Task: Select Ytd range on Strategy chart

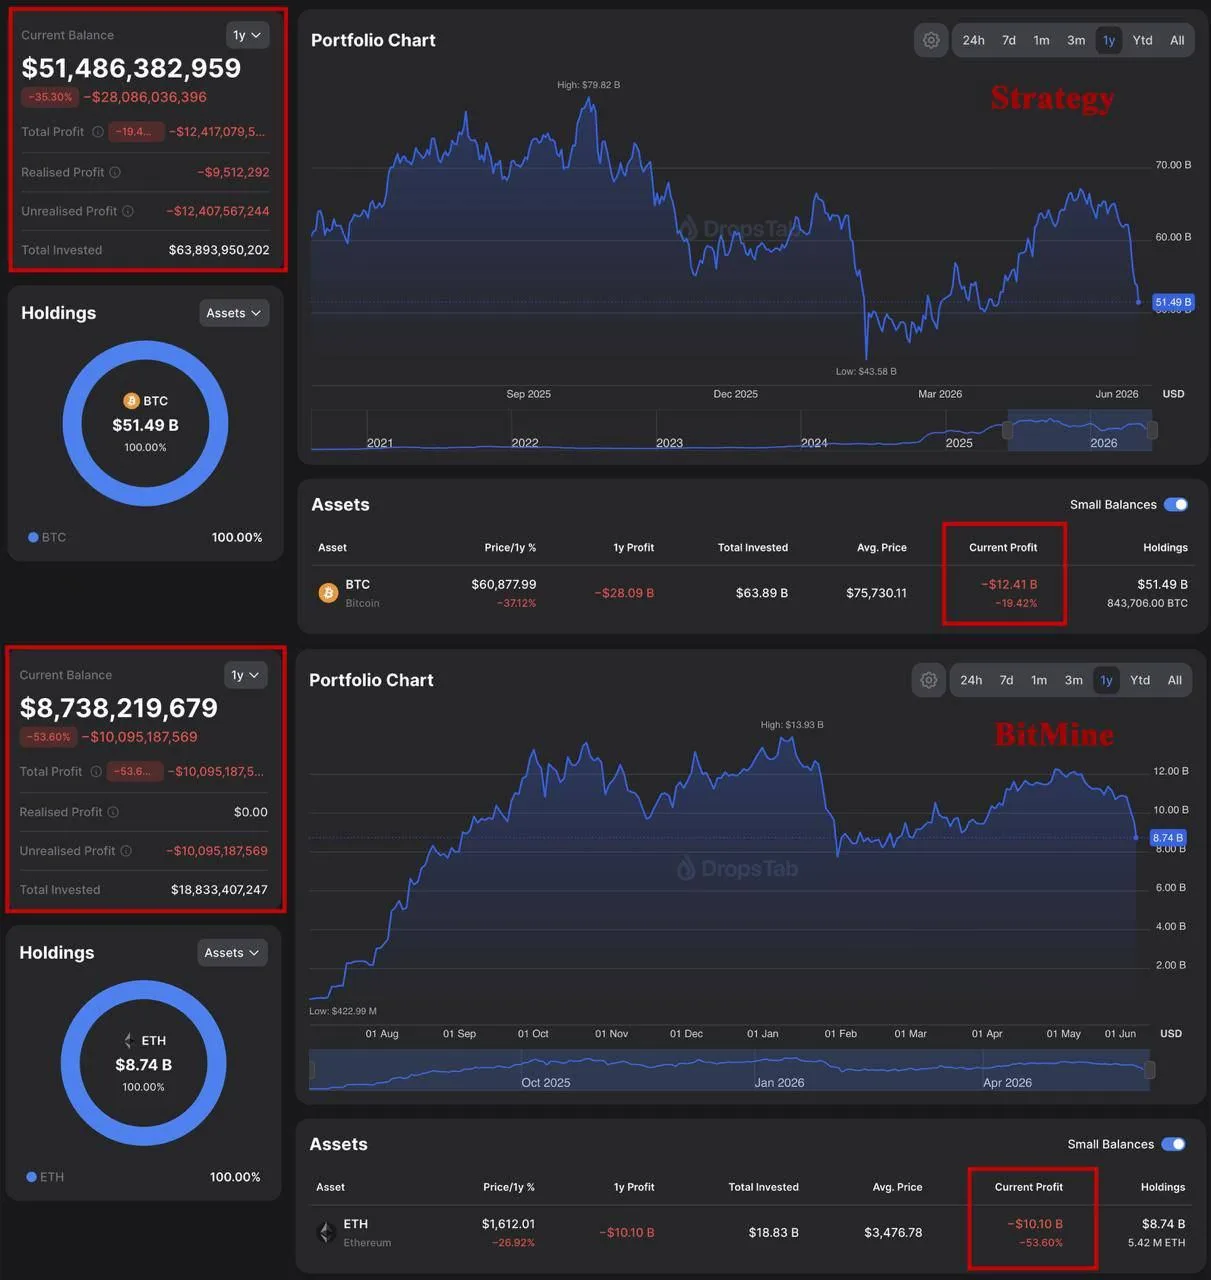Action: point(1143,40)
